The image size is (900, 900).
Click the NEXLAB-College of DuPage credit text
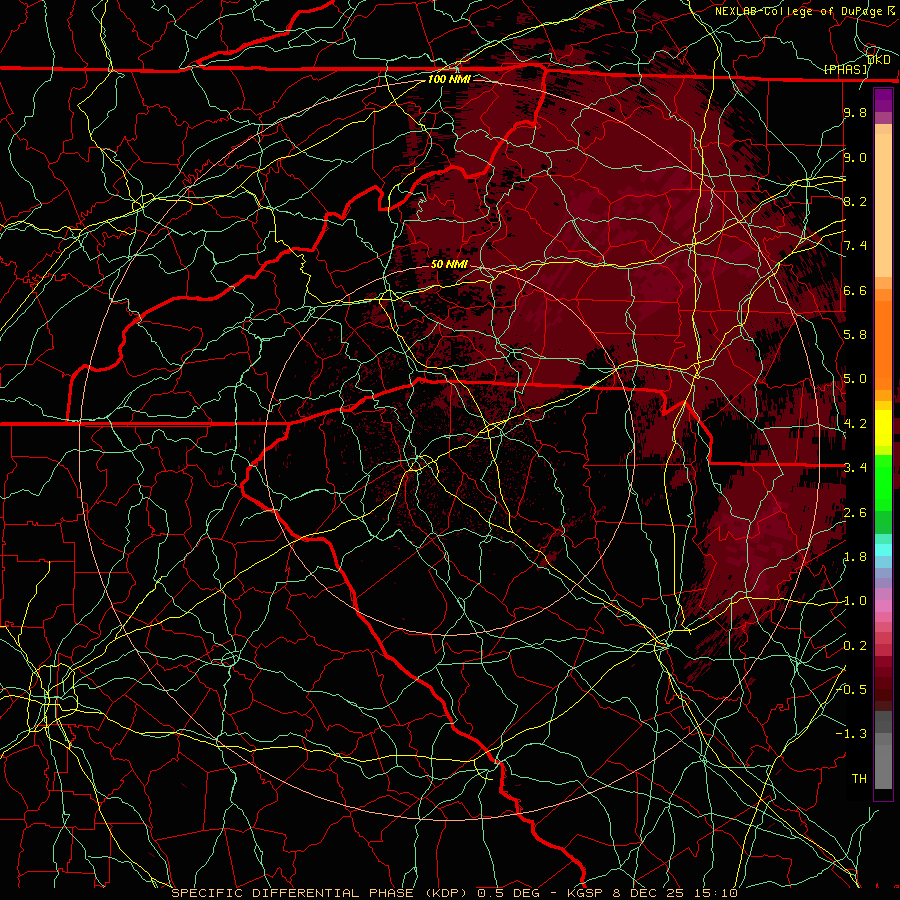tap(798, 11)
